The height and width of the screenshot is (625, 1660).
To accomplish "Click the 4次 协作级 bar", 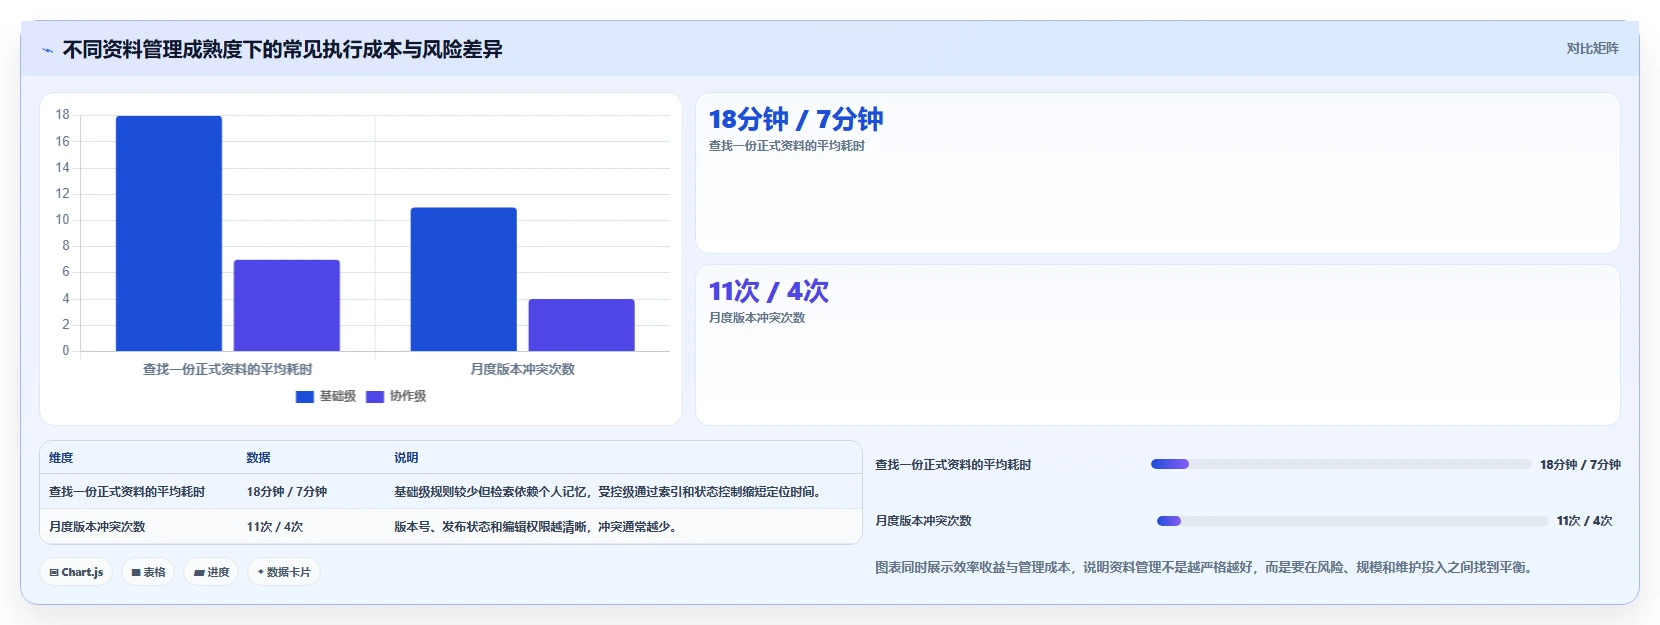I will 582,325.
